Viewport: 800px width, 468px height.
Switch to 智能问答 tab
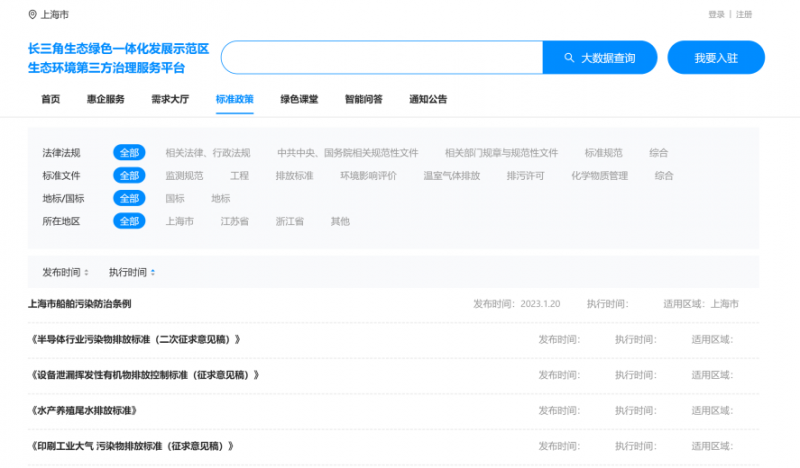pos(363,99)
